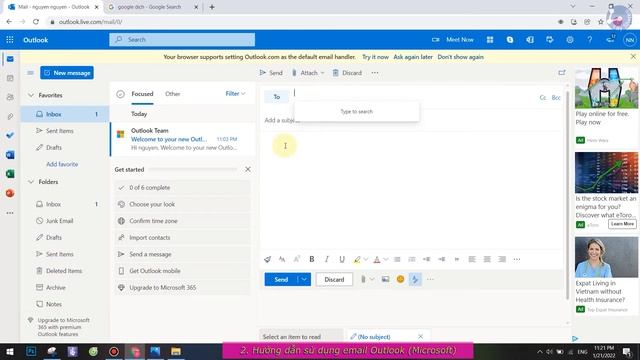The height and width of the screenshot is (360, 640).
Task: Click the format painter icon
Action: (x=267, y=259)
